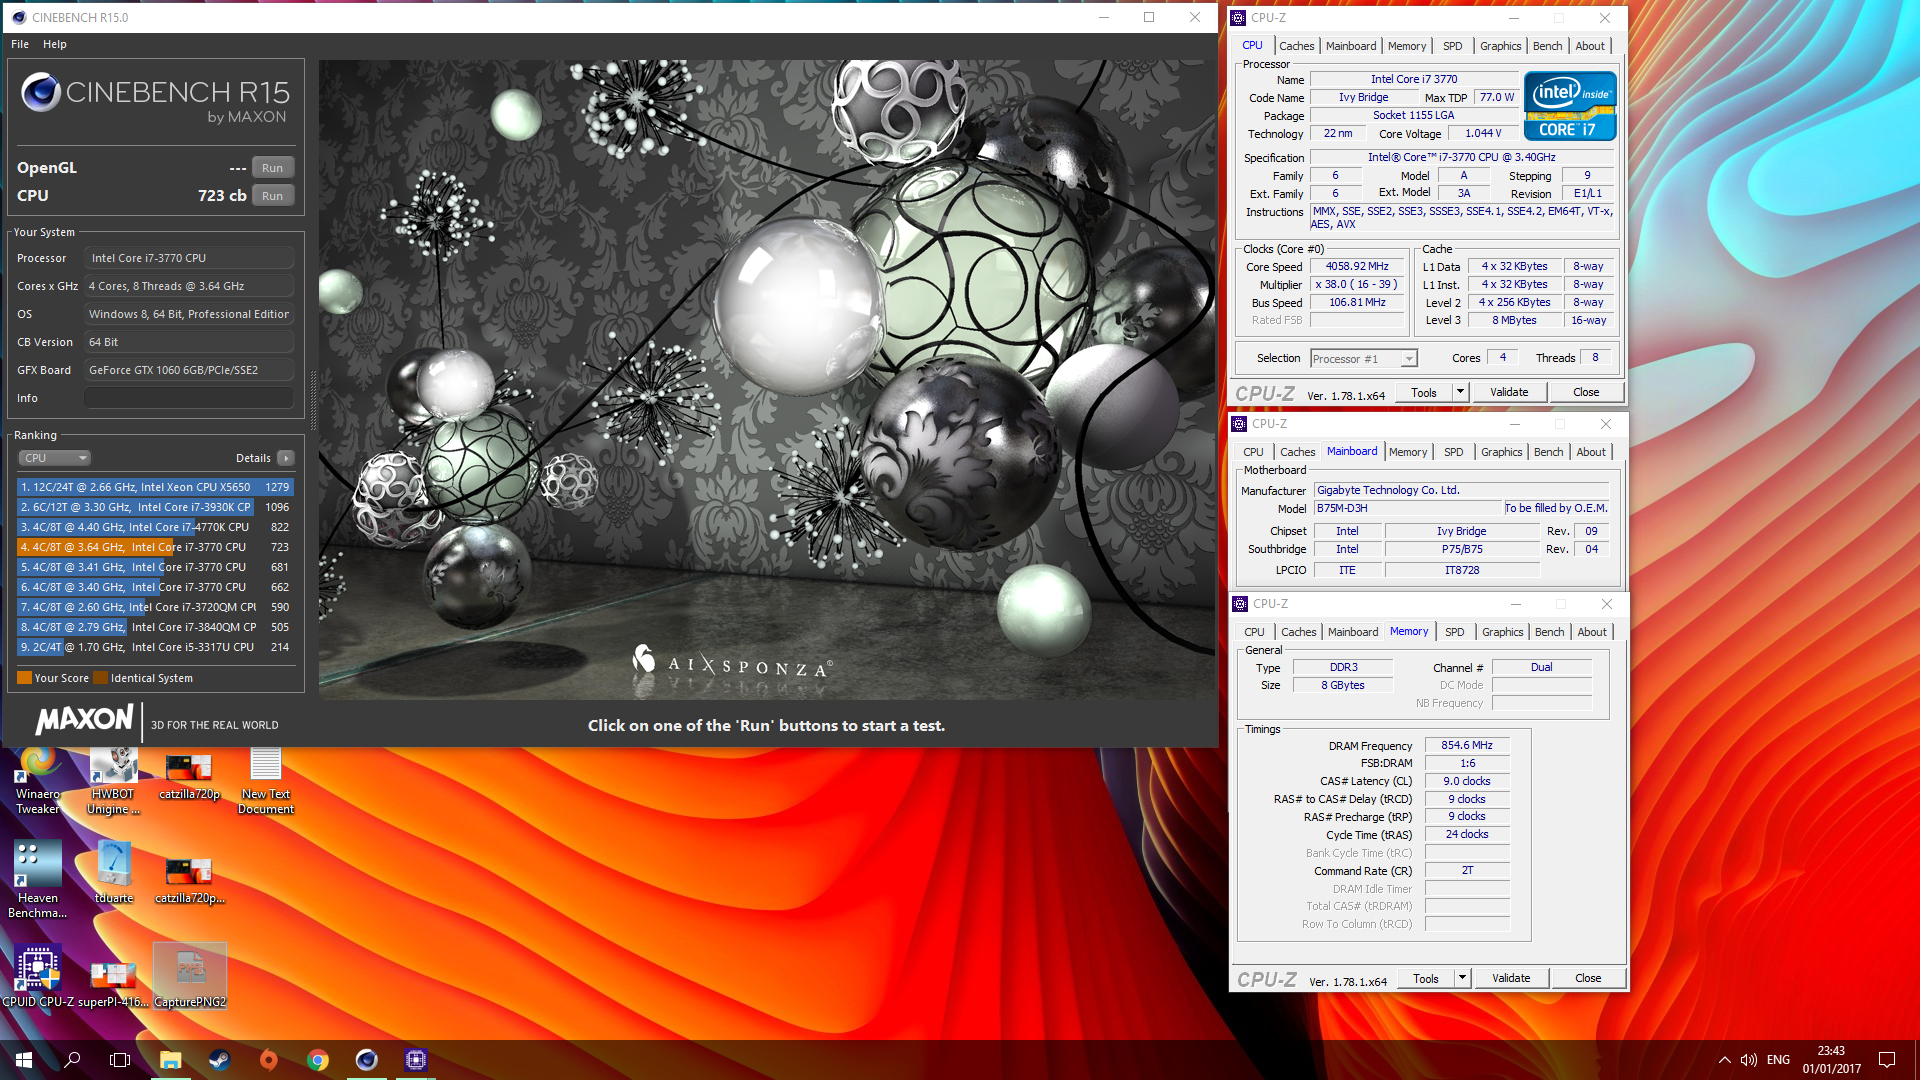Open the volume control in system tray

tap(1749, 1060)
